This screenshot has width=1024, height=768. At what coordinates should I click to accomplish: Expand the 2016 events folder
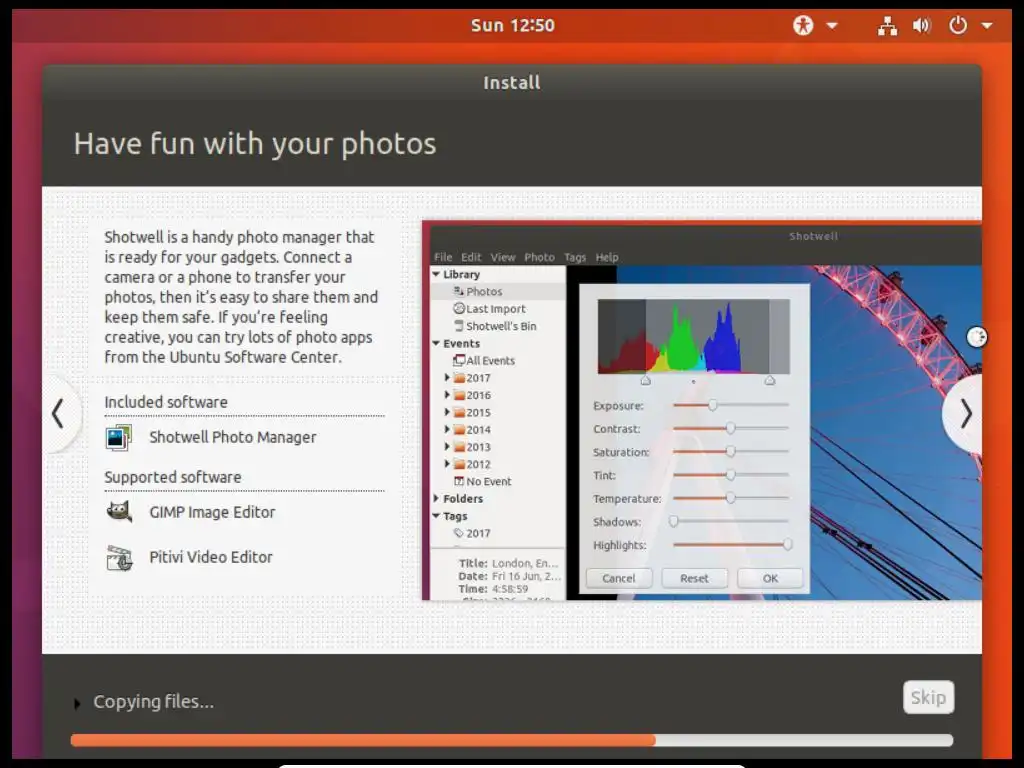click(x=447, y=395)
